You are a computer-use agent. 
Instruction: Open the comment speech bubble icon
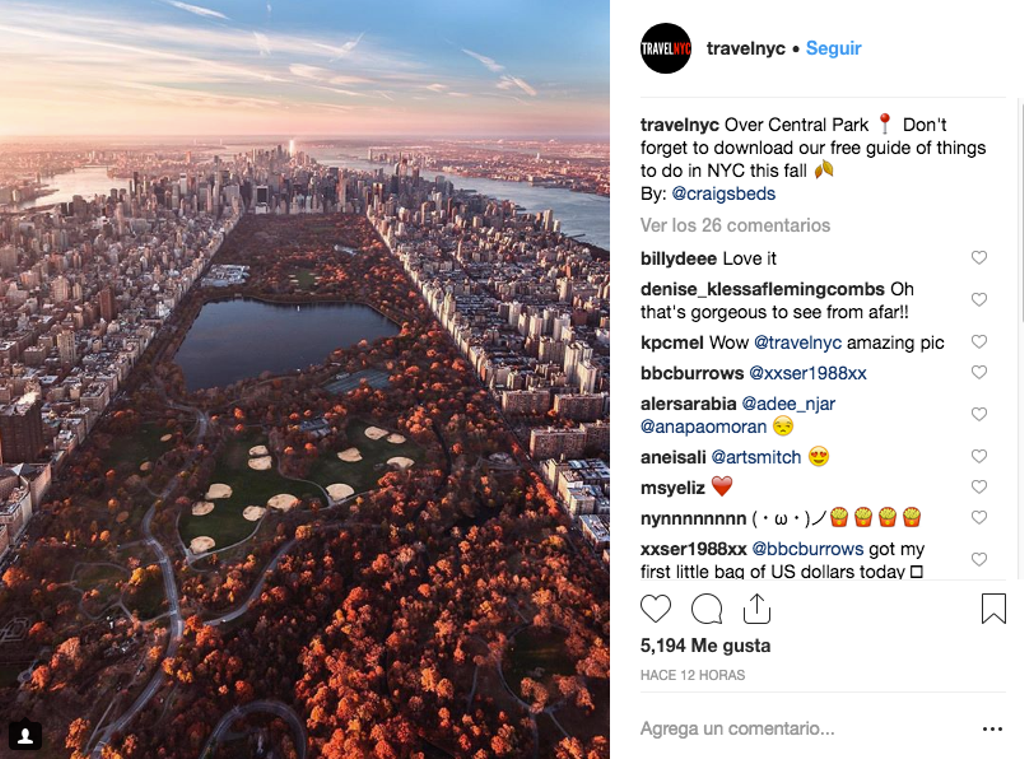click(x=707, y=609)
